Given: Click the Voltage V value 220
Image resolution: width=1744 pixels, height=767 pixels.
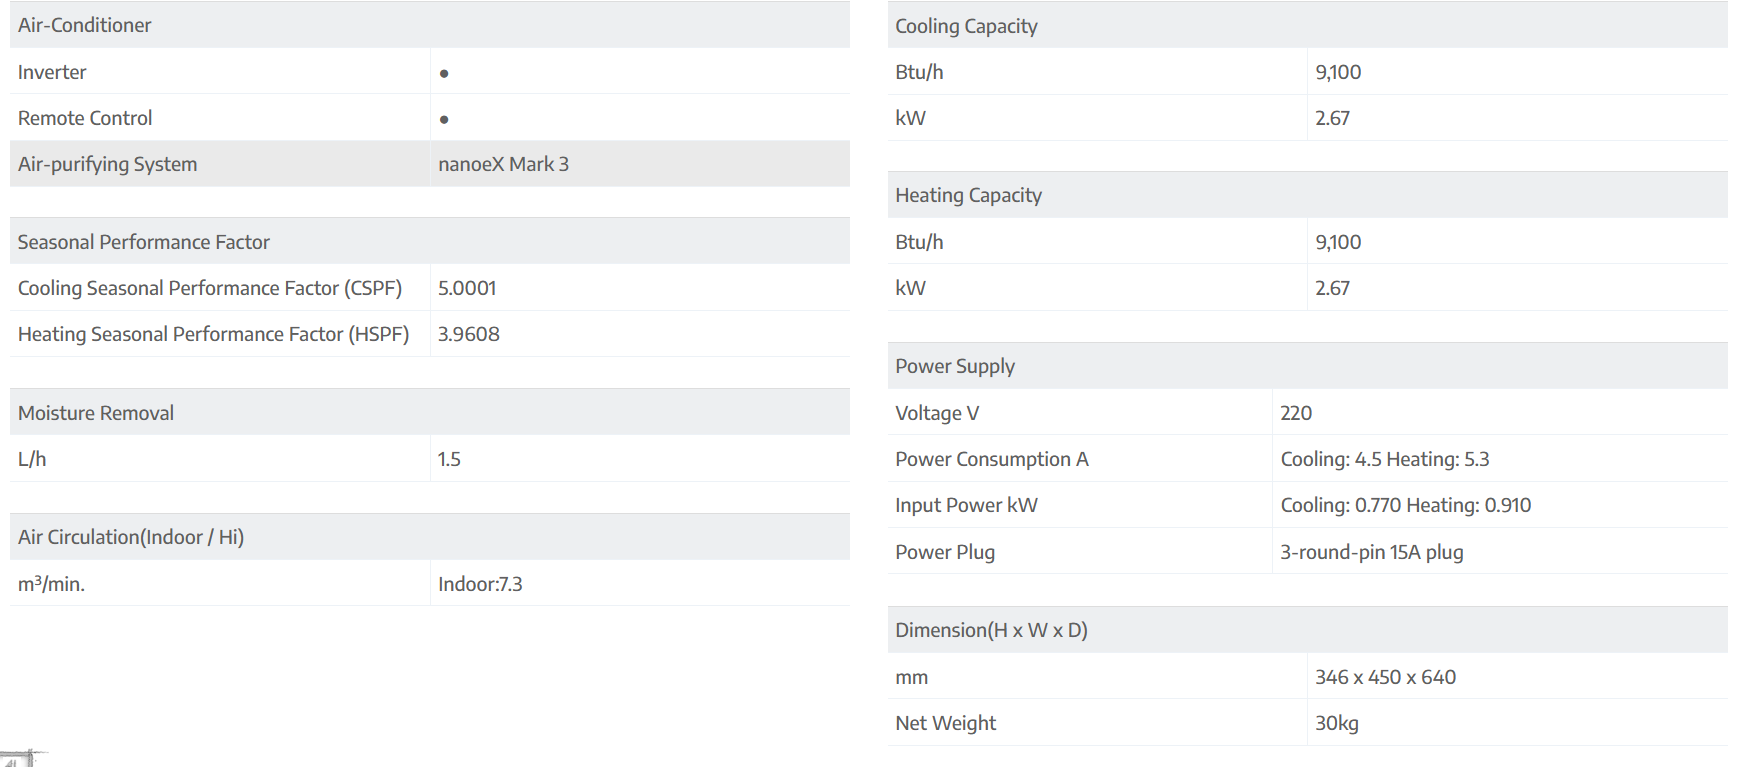Looking at the screenshot, I should coord(1296,413).
